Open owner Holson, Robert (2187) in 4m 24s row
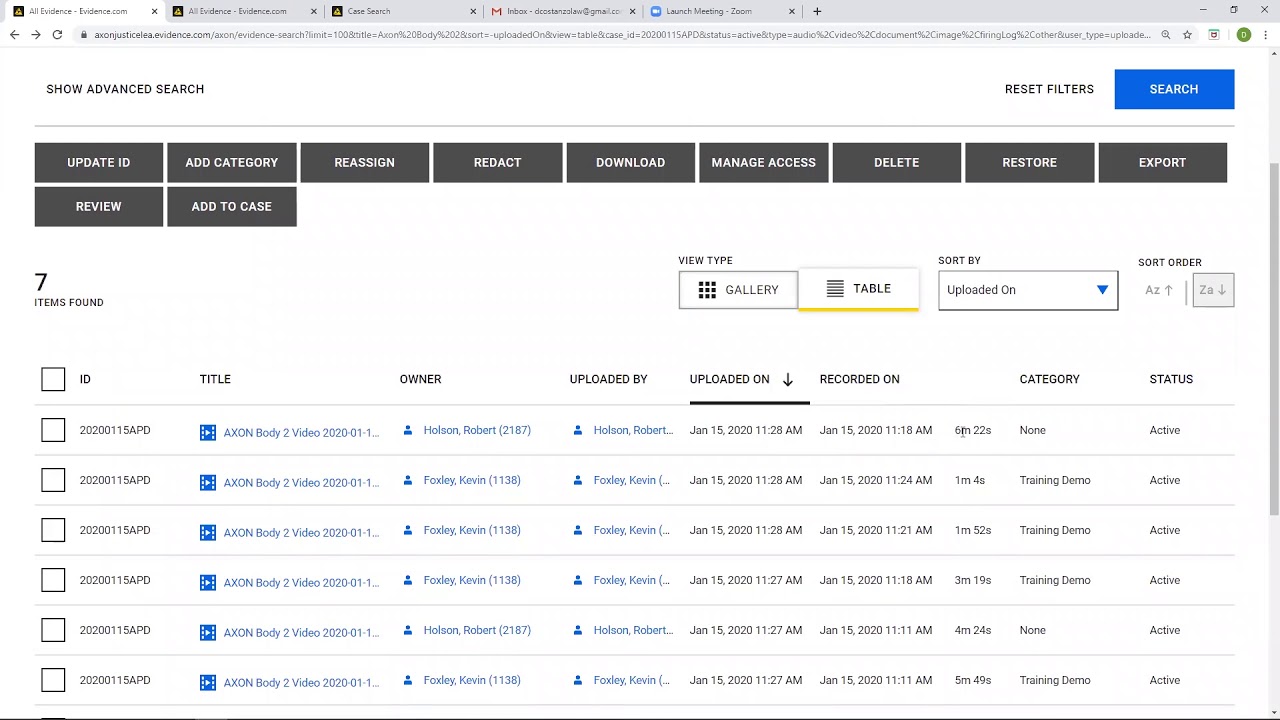The image size is (1280, 720). point(477,630)
